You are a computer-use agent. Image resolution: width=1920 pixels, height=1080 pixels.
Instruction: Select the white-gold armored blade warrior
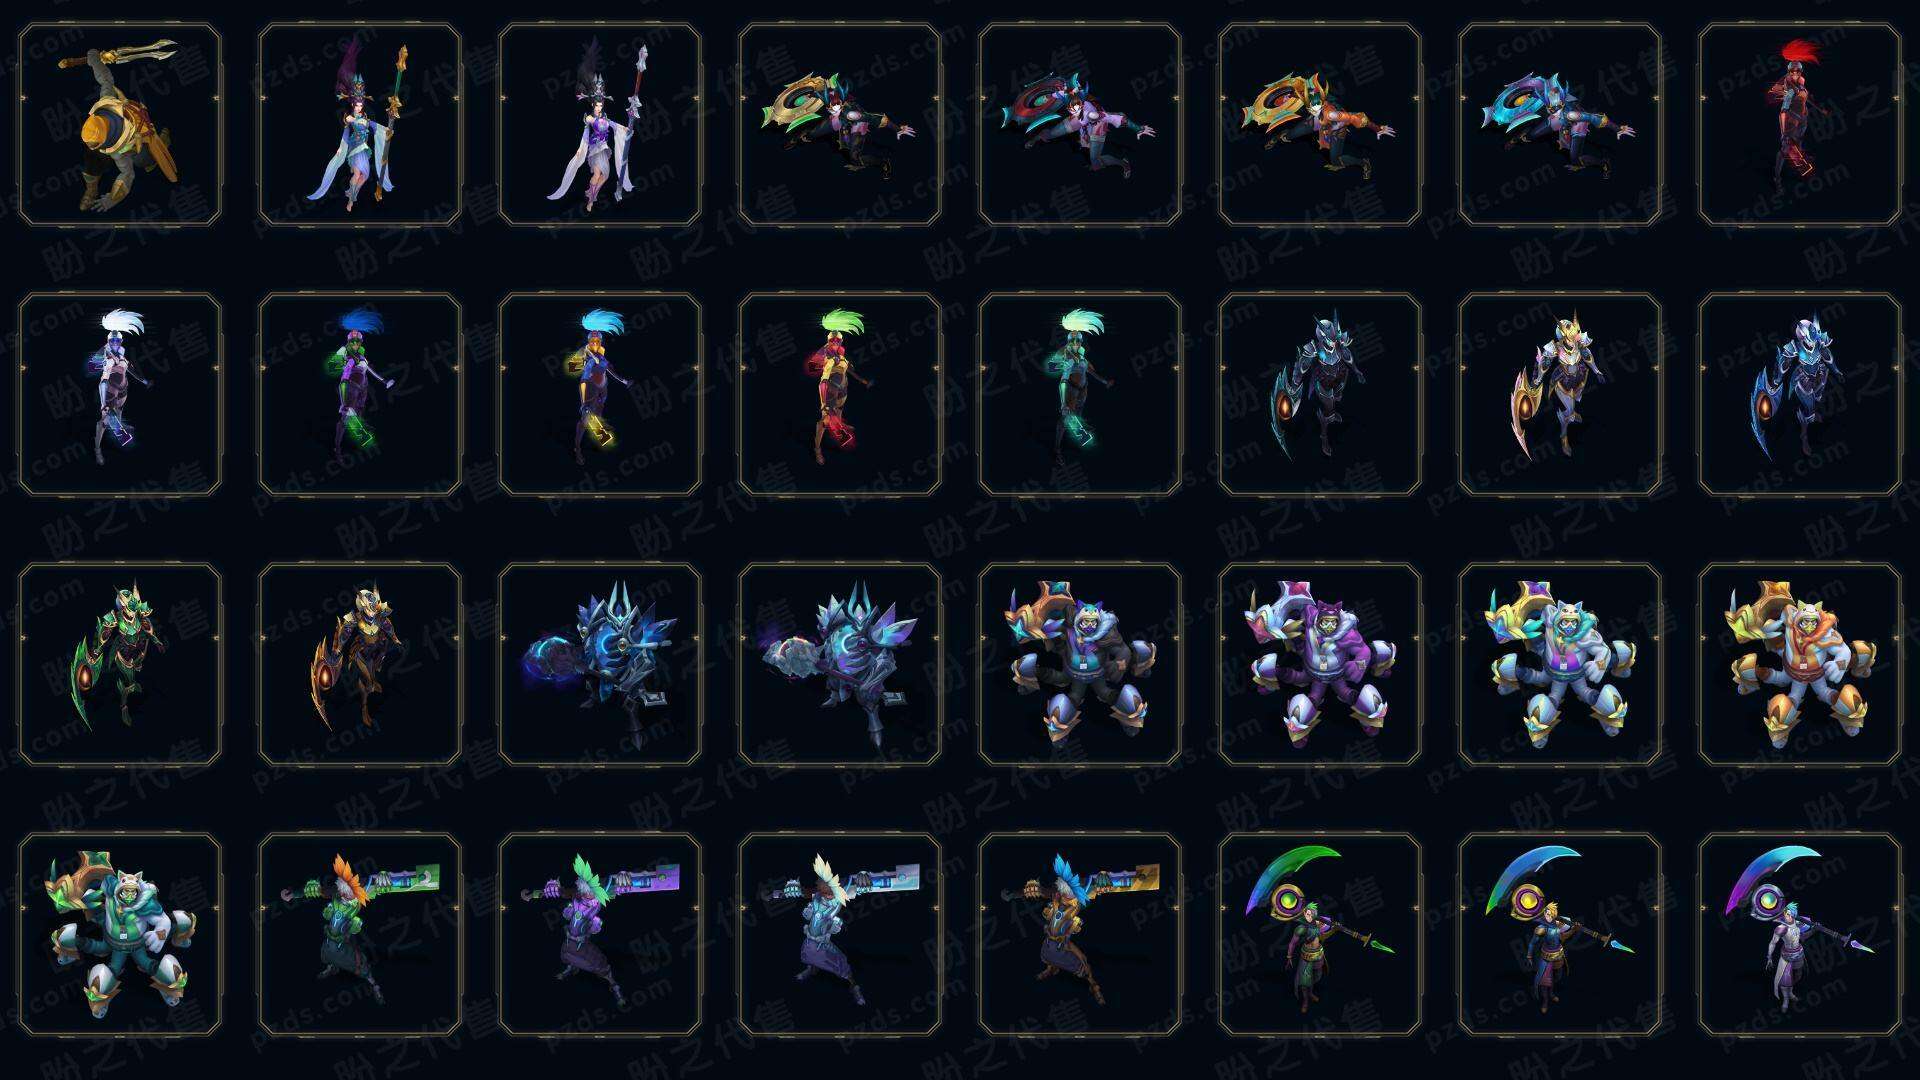pos(1560,394)
